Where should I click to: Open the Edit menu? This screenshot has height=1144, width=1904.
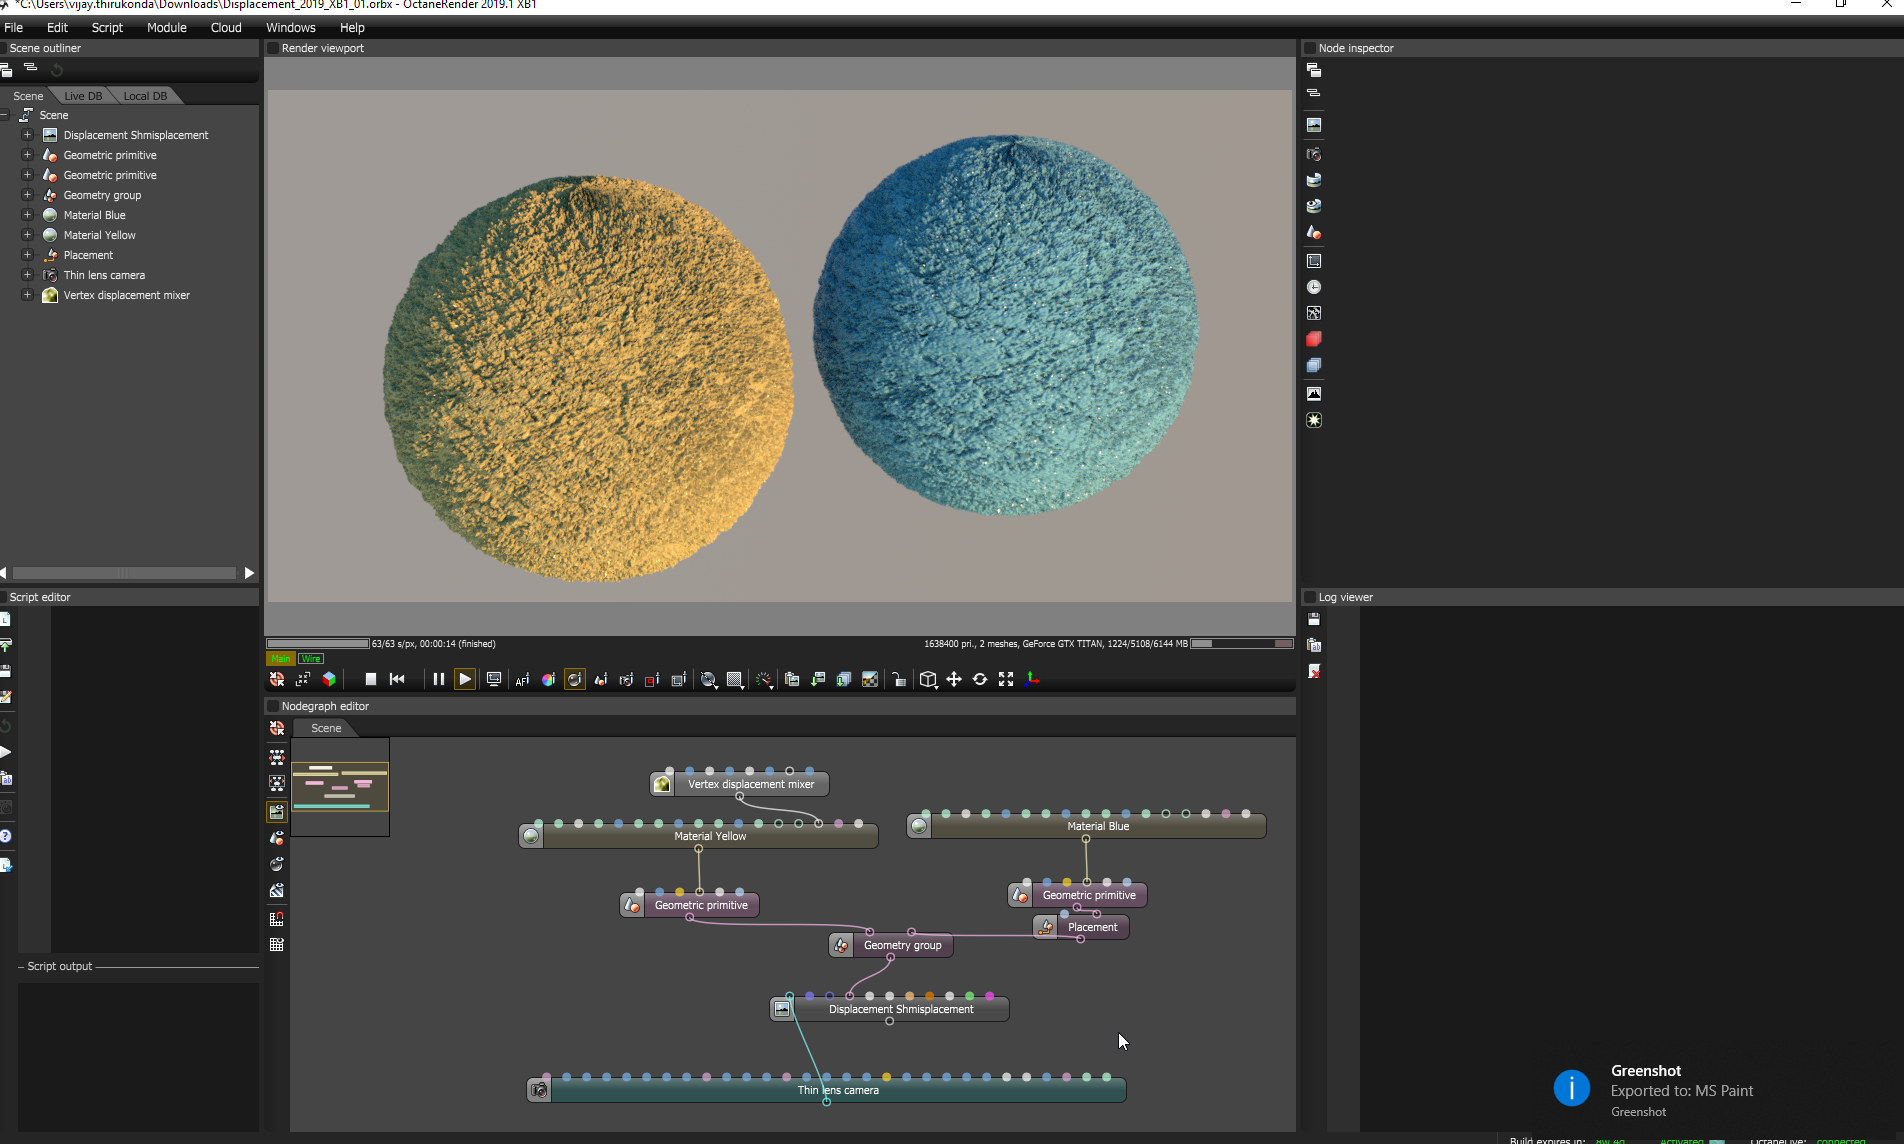coord(57,27)
